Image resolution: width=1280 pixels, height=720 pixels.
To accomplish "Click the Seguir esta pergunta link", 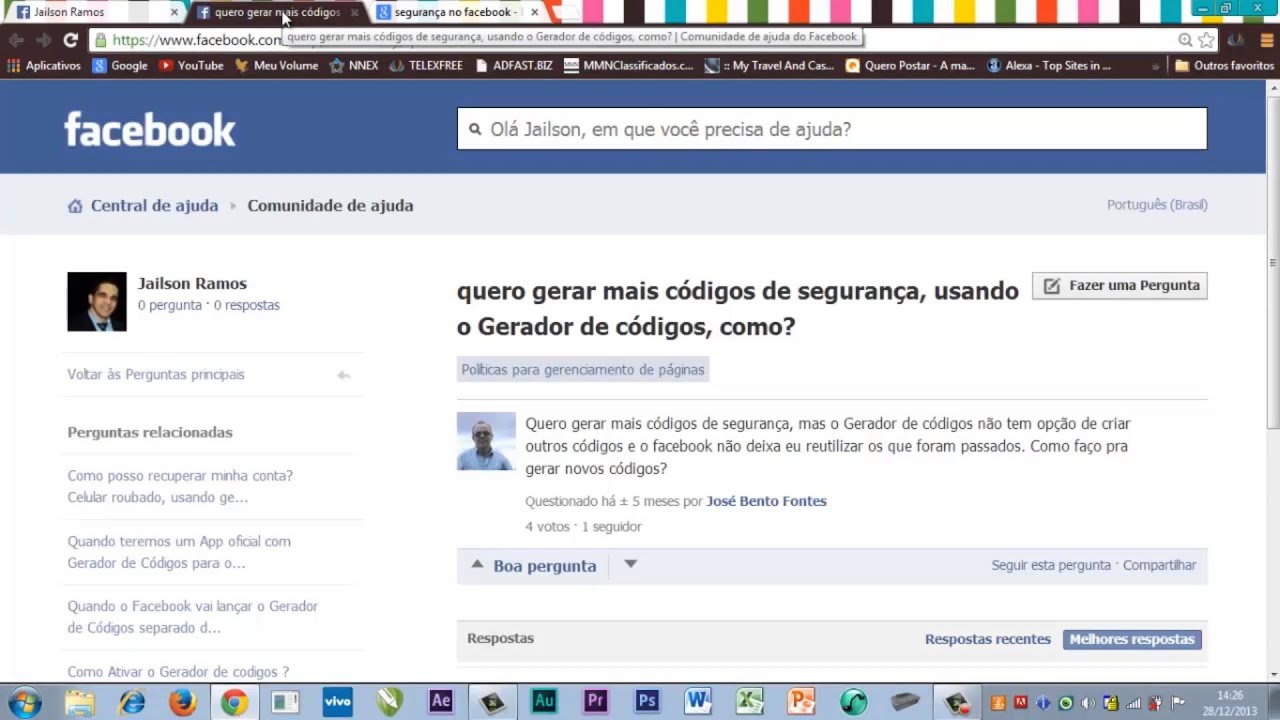I will coord(1051,565).
